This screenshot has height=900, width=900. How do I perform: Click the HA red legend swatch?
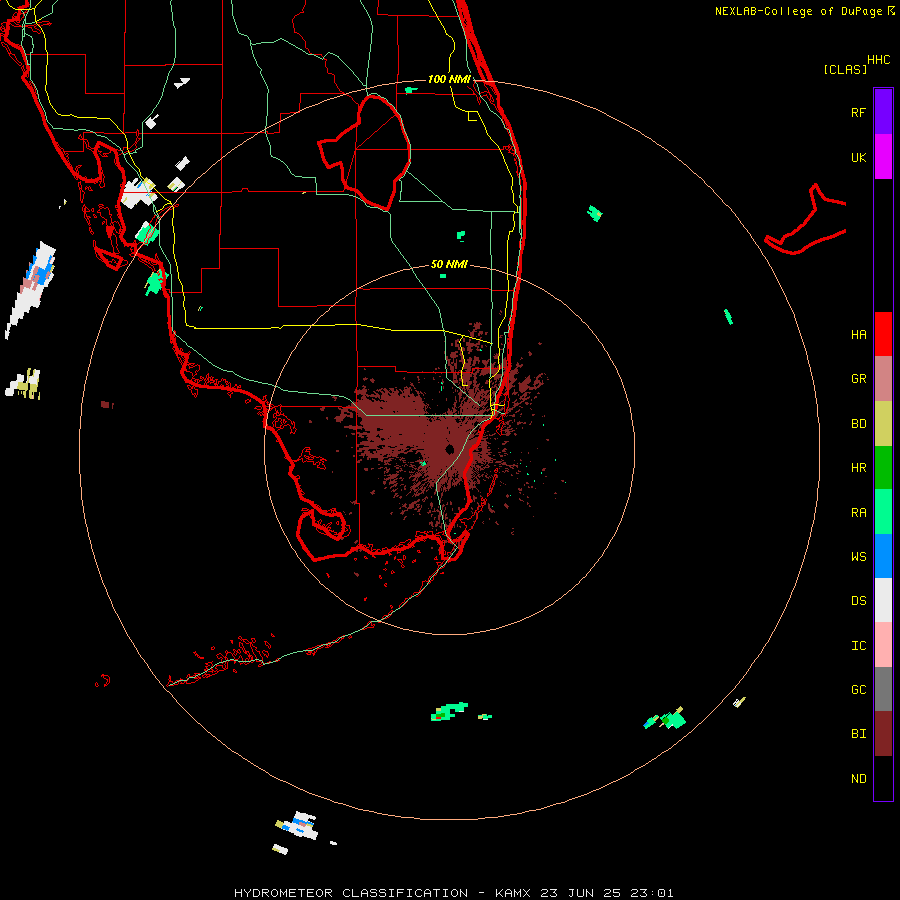point(883,334)
